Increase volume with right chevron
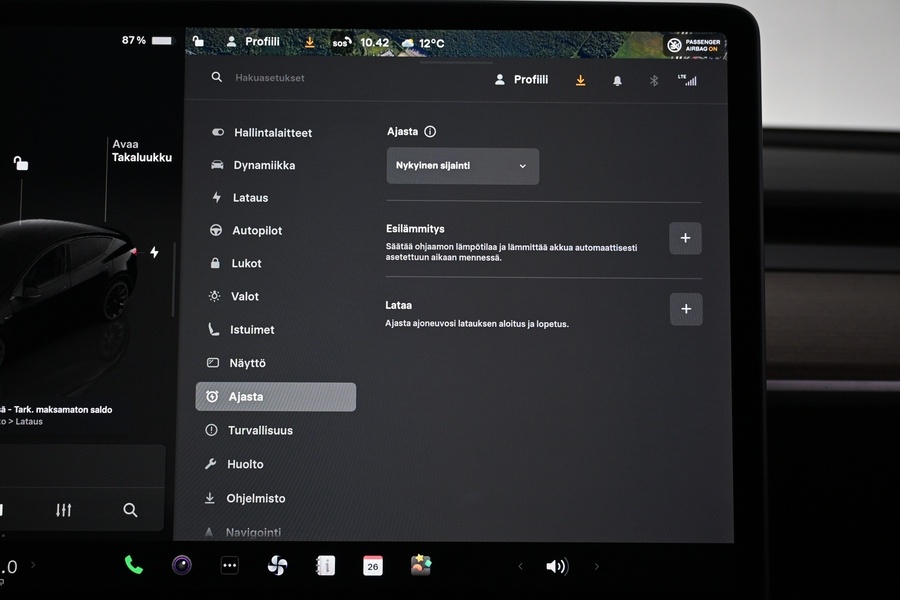The height and width of the screenshot is (600, 900). tap(597, 566)
